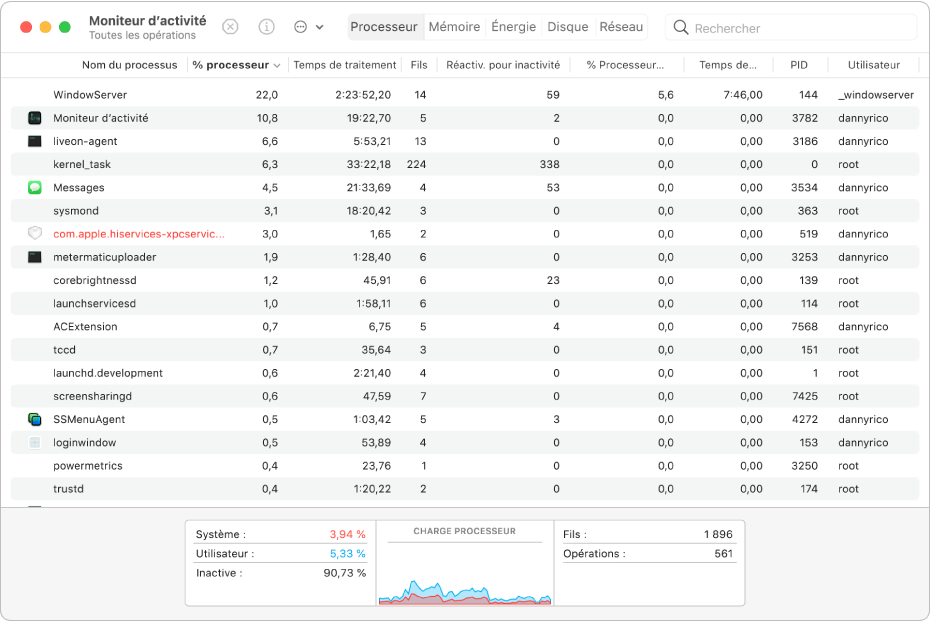Click the process info (i) toolbar icon
This screenshot has height=622, width=931.
click(x=267, y=27)
